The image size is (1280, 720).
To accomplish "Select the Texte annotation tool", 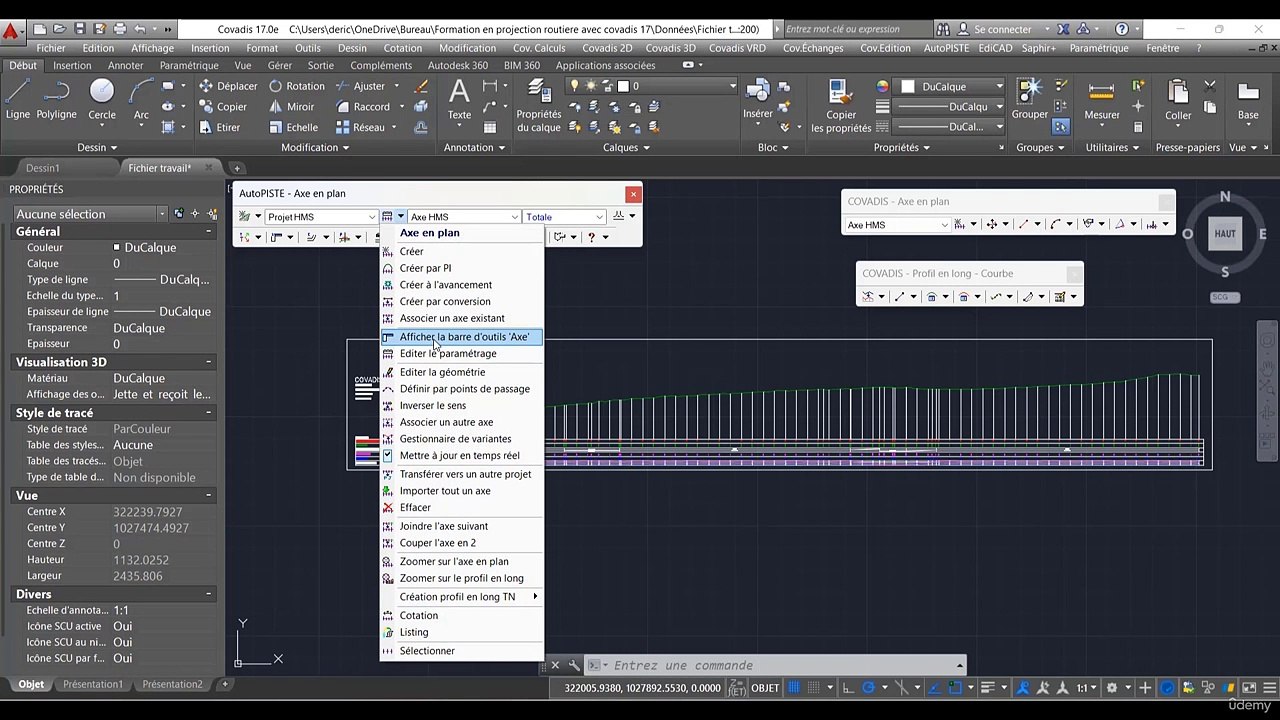I will click(x=459, y=101).
